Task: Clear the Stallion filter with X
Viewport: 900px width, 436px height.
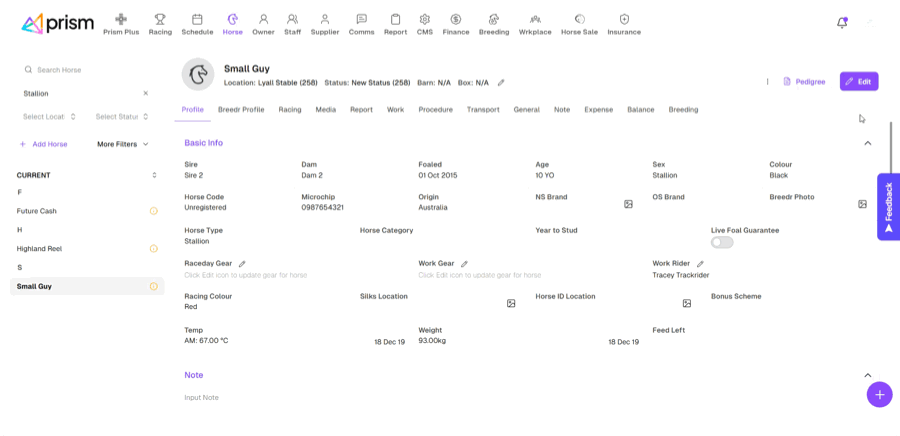Action: coord(145,93)
